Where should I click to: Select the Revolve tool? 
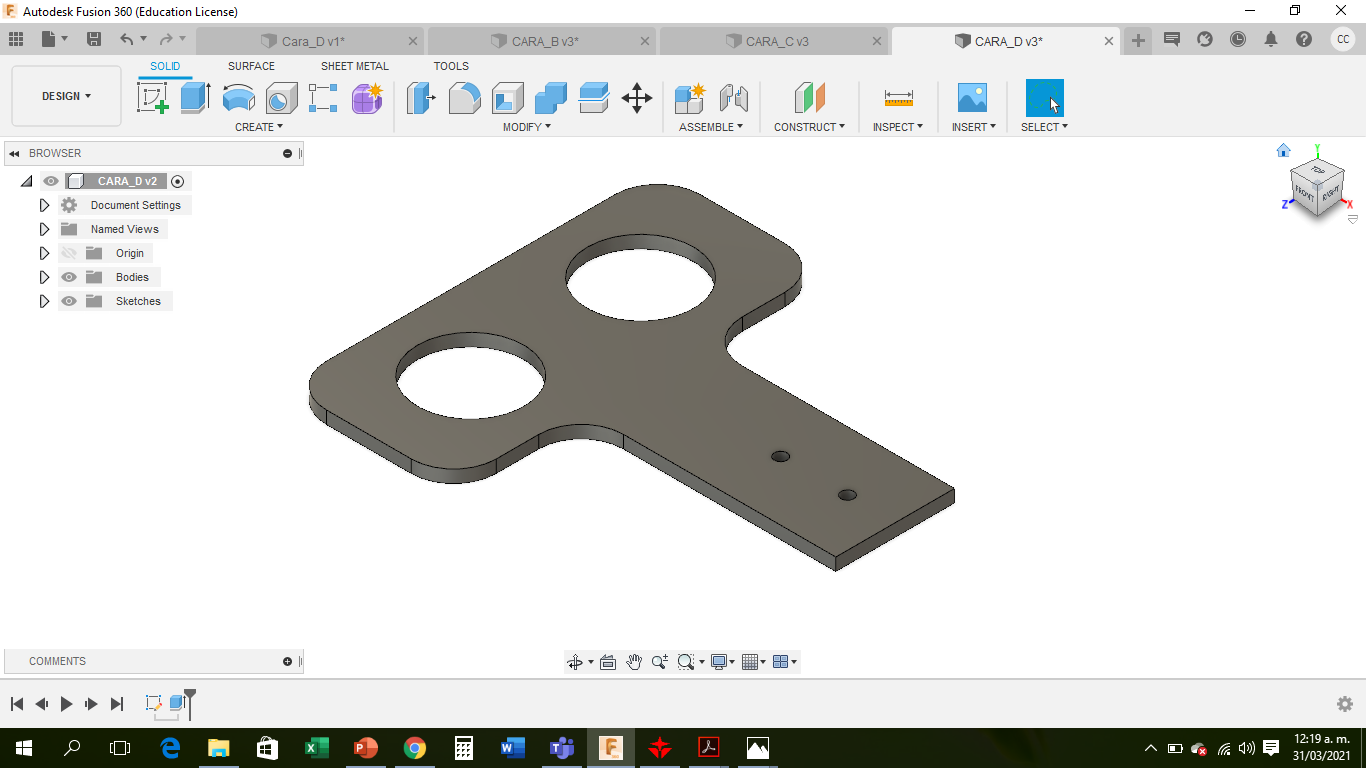pos(238,98)
